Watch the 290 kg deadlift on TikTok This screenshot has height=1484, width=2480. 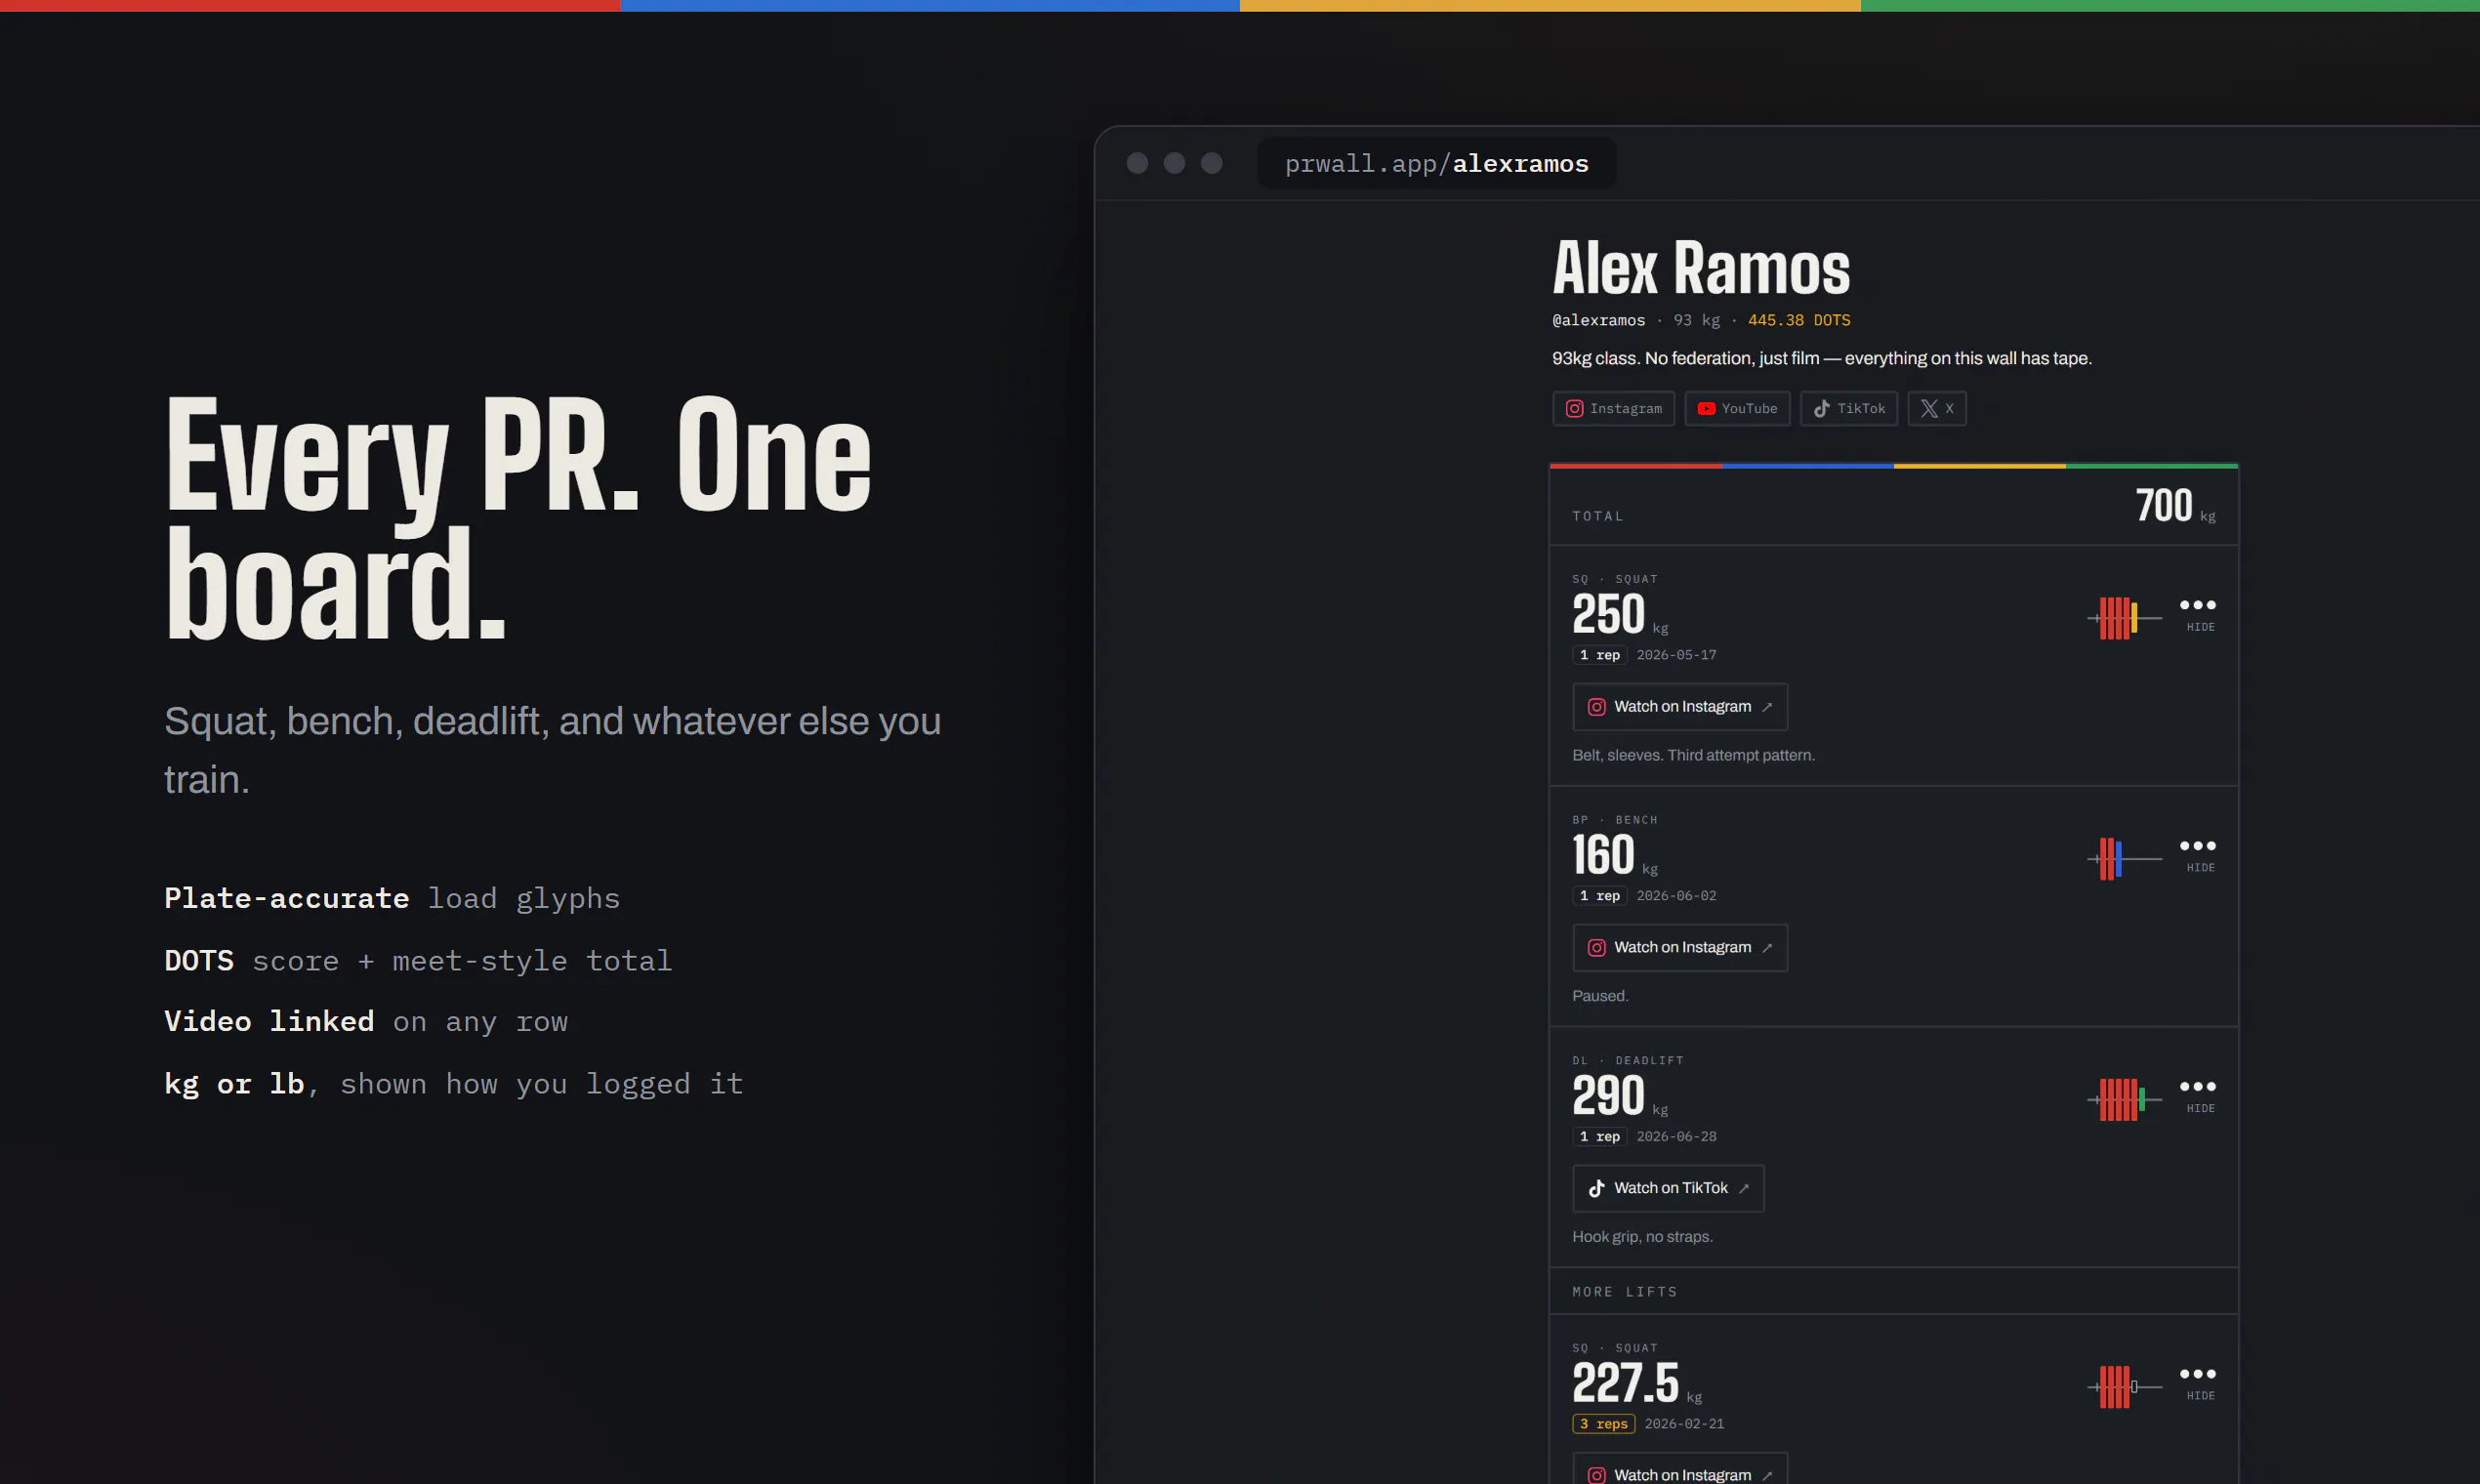(x=1668, y=1188)
